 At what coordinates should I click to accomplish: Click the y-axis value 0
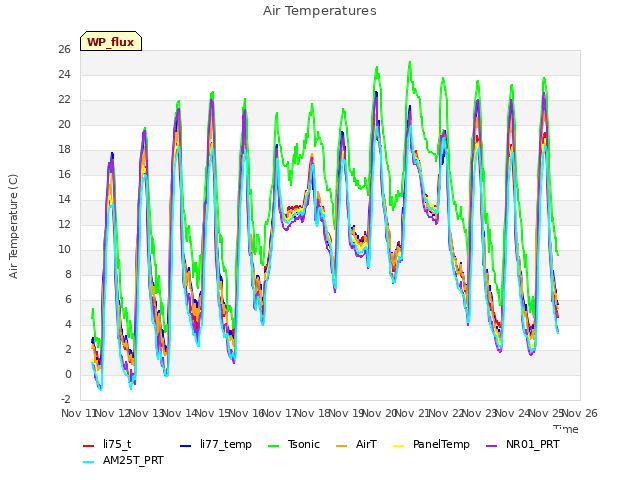[68, 374]
